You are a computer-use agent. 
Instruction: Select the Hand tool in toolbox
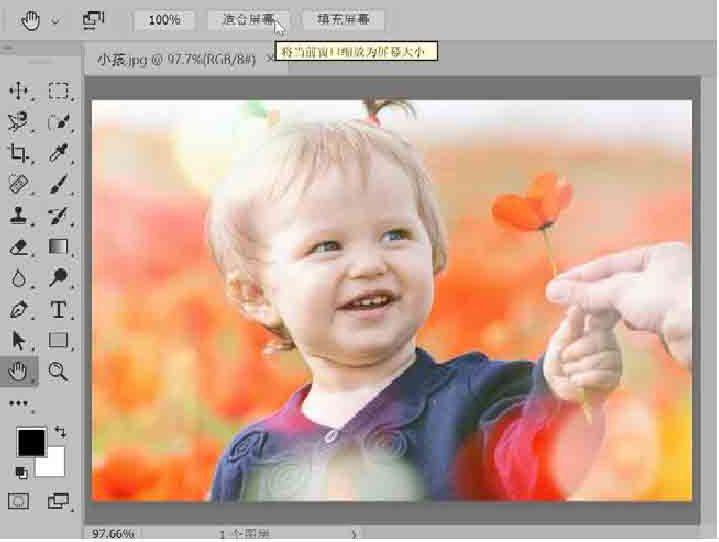coord(18,371)
